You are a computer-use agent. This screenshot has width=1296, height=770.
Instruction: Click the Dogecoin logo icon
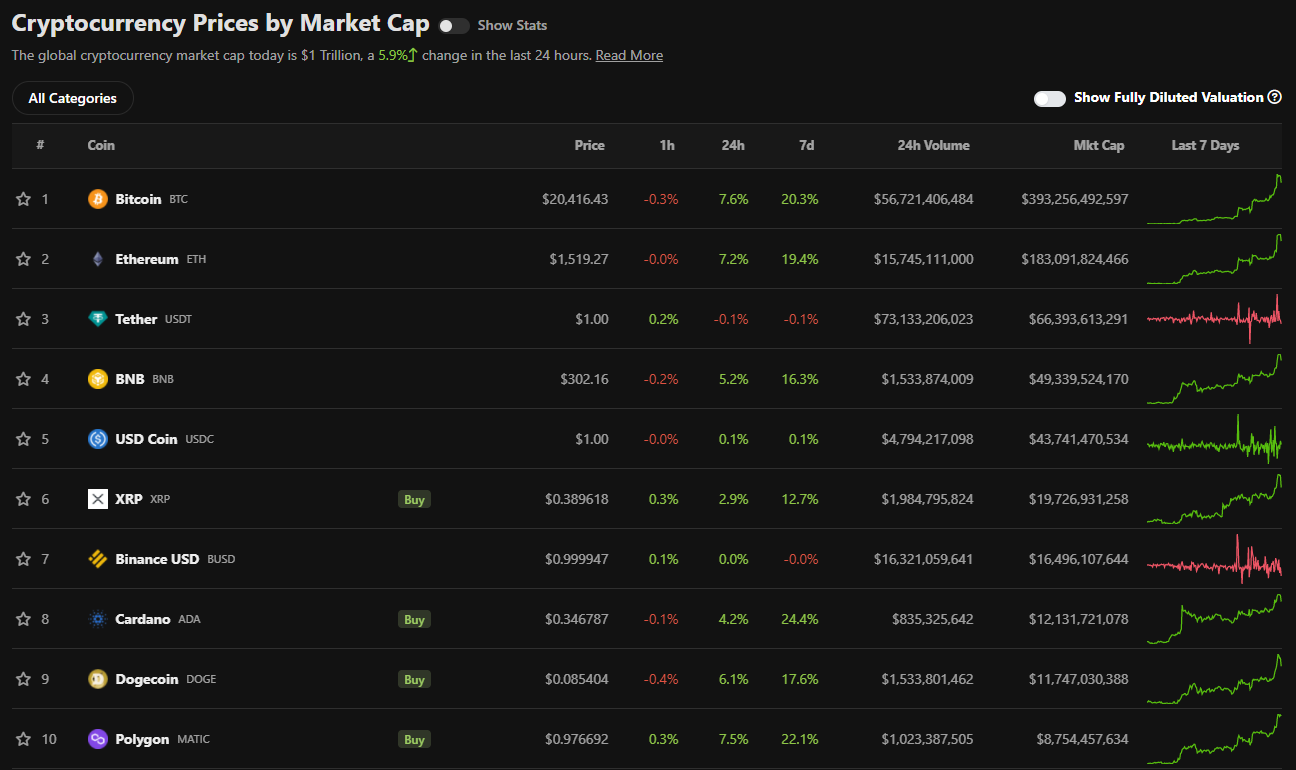click(98, 679)
